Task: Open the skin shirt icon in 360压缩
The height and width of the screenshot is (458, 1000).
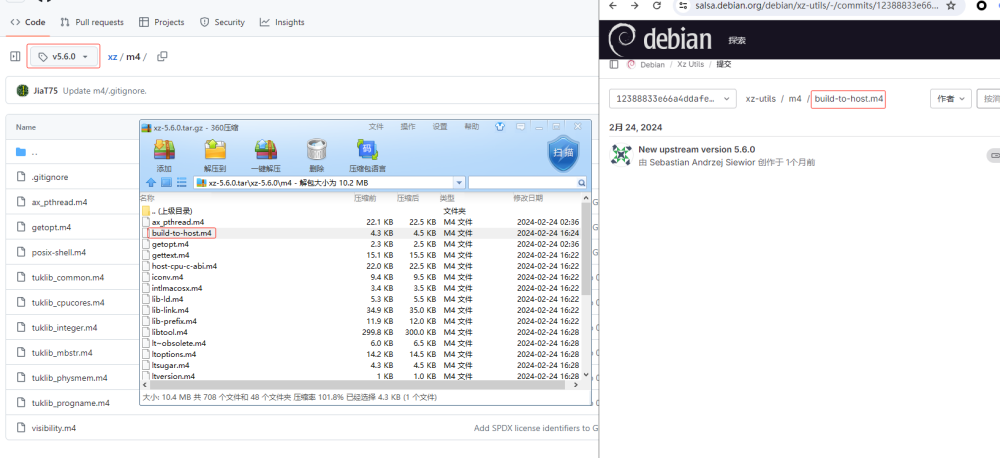Action: tap(501, 127)
